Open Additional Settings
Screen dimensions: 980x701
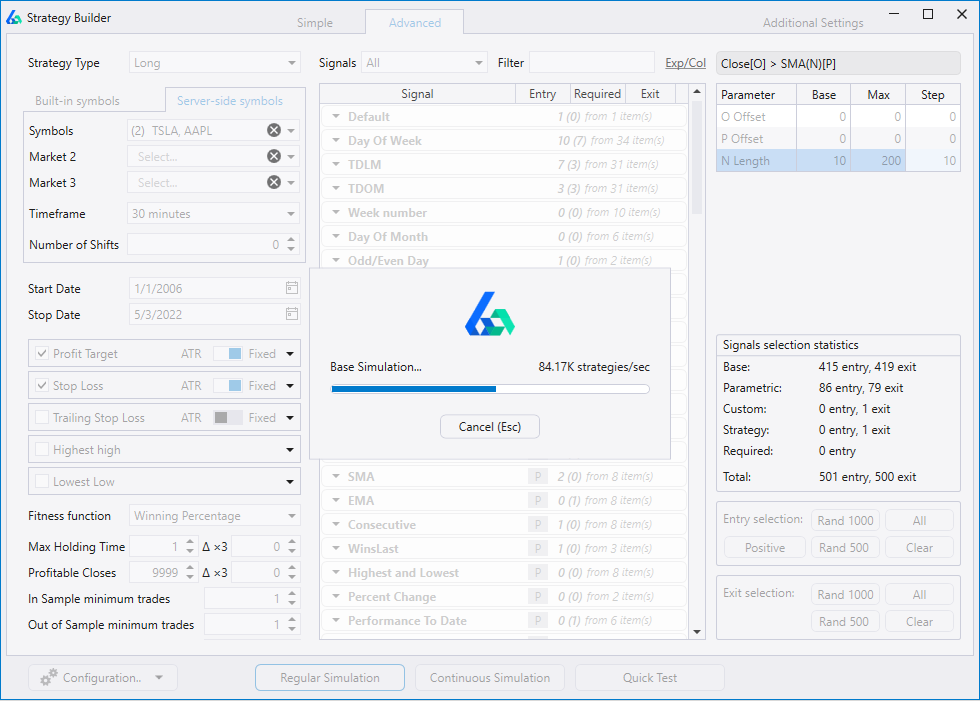pyautogui.click(x=813, y=22)
